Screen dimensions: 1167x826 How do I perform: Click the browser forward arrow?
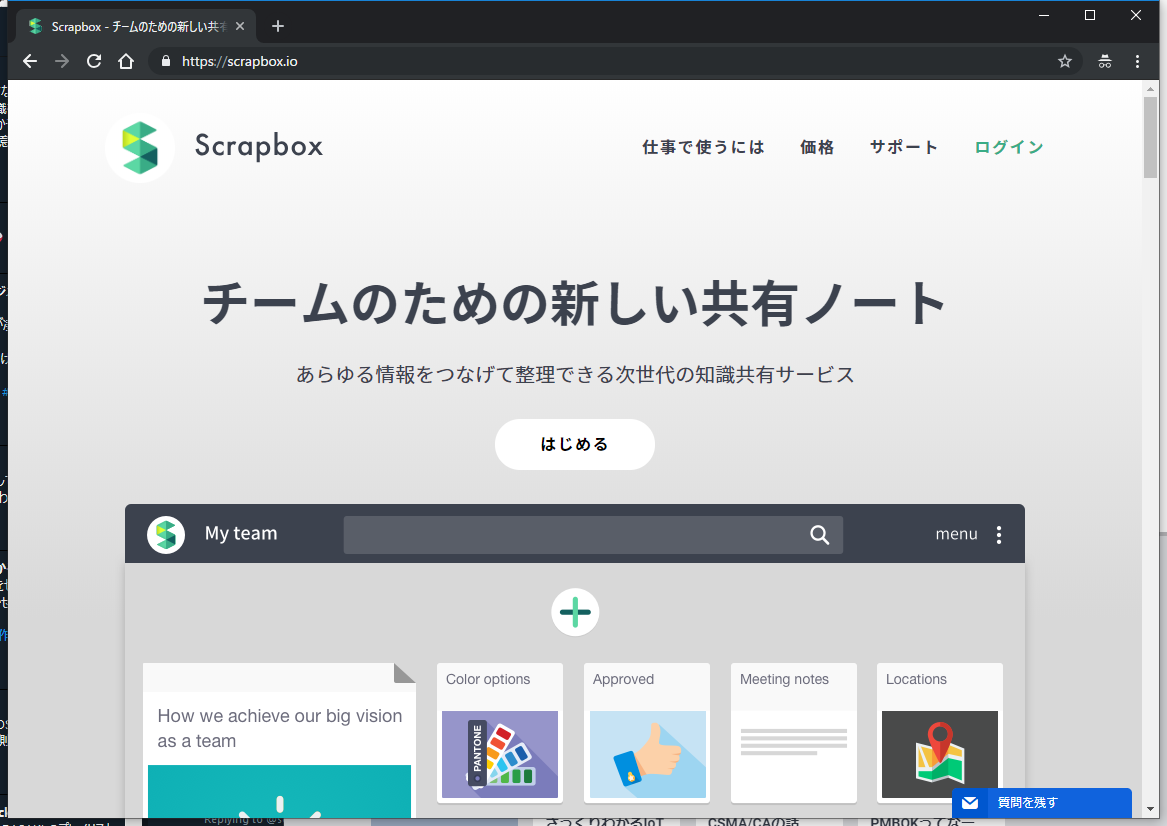click(x=62, y=61)
